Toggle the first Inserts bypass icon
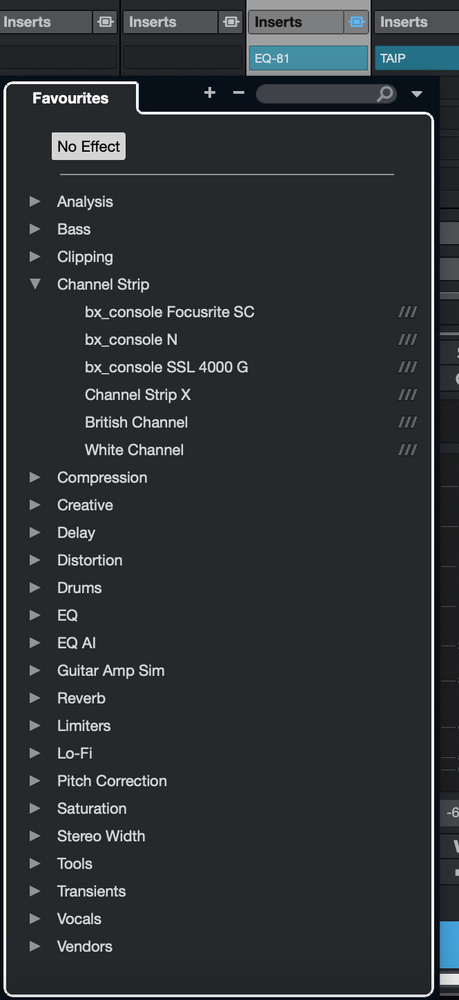459x1000 pixels. tap(104, 22)
